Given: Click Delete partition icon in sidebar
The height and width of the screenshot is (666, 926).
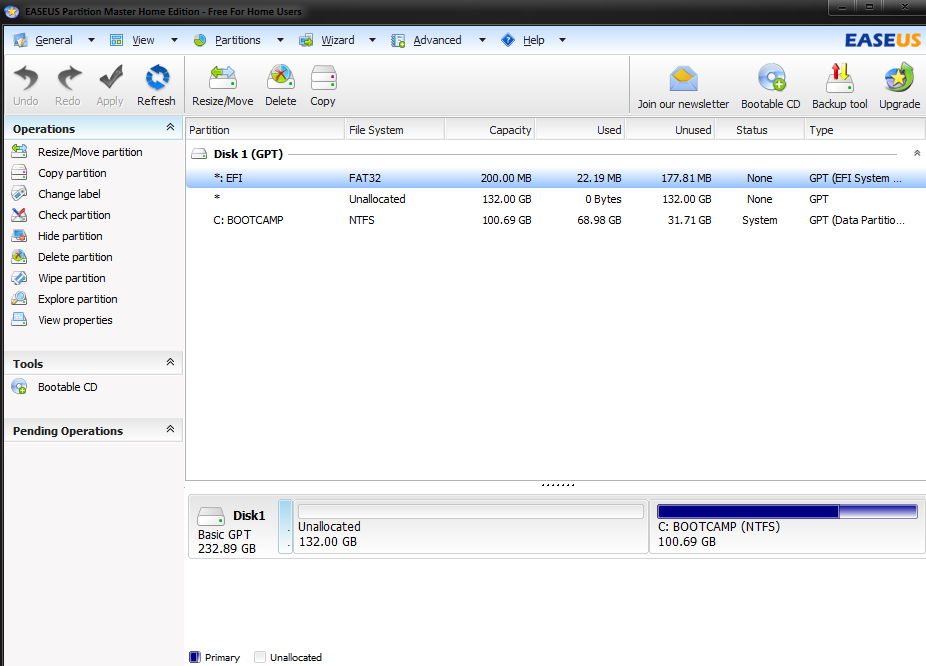Looking at the screenshot, I should [x=19, y=257].
